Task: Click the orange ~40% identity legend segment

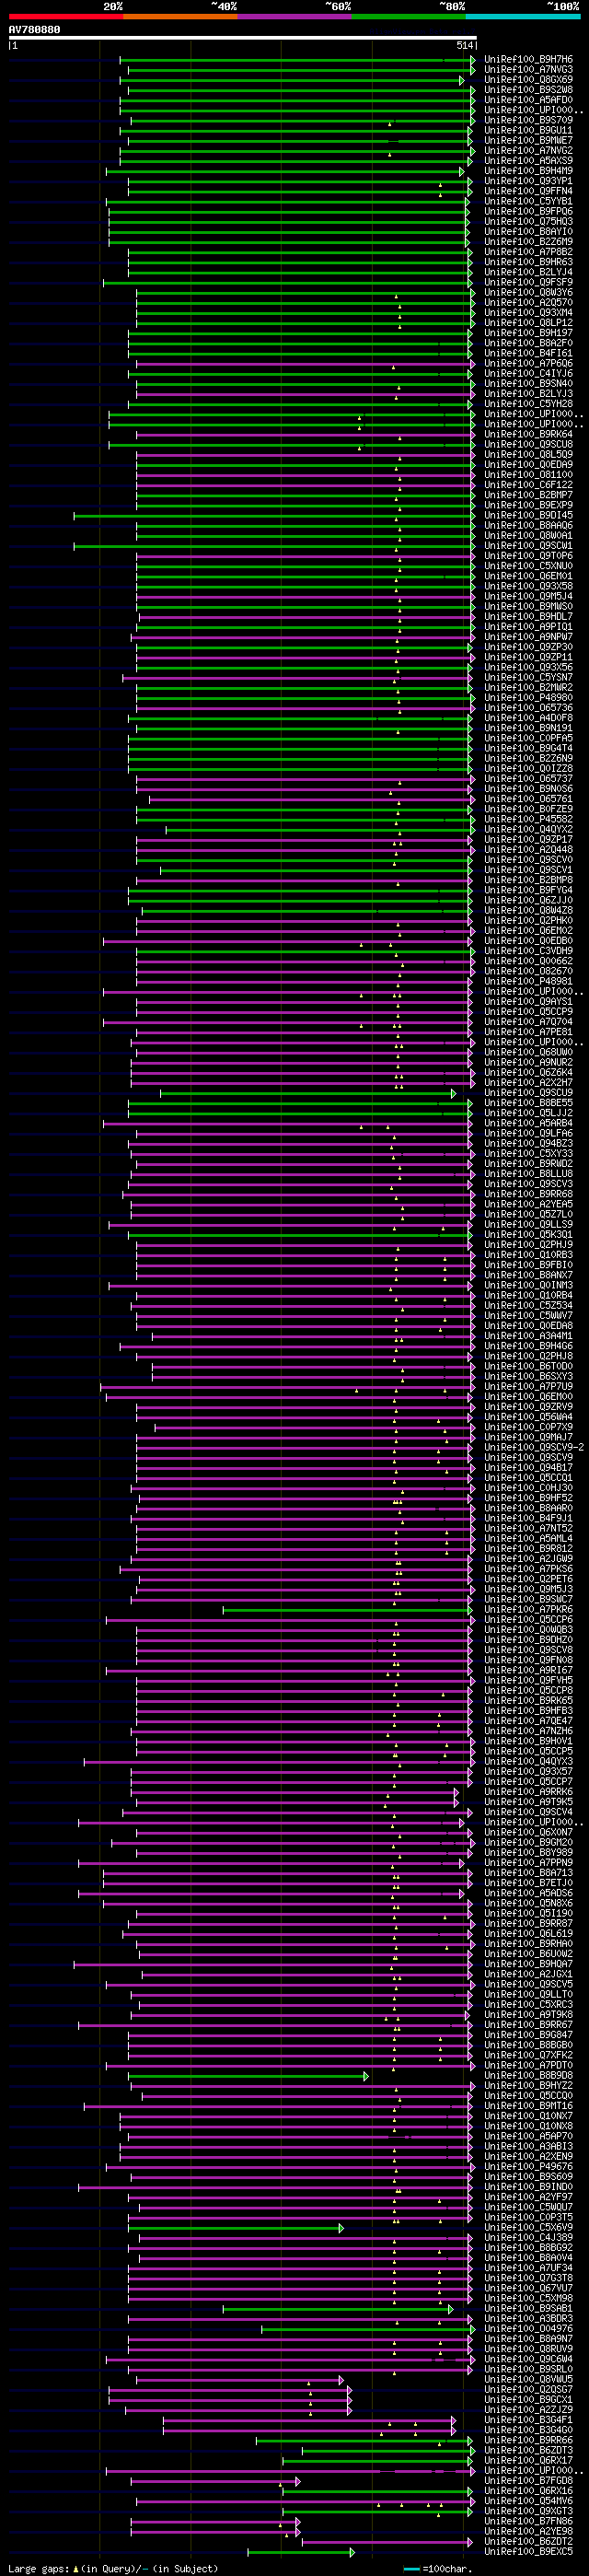Action: 180,16
